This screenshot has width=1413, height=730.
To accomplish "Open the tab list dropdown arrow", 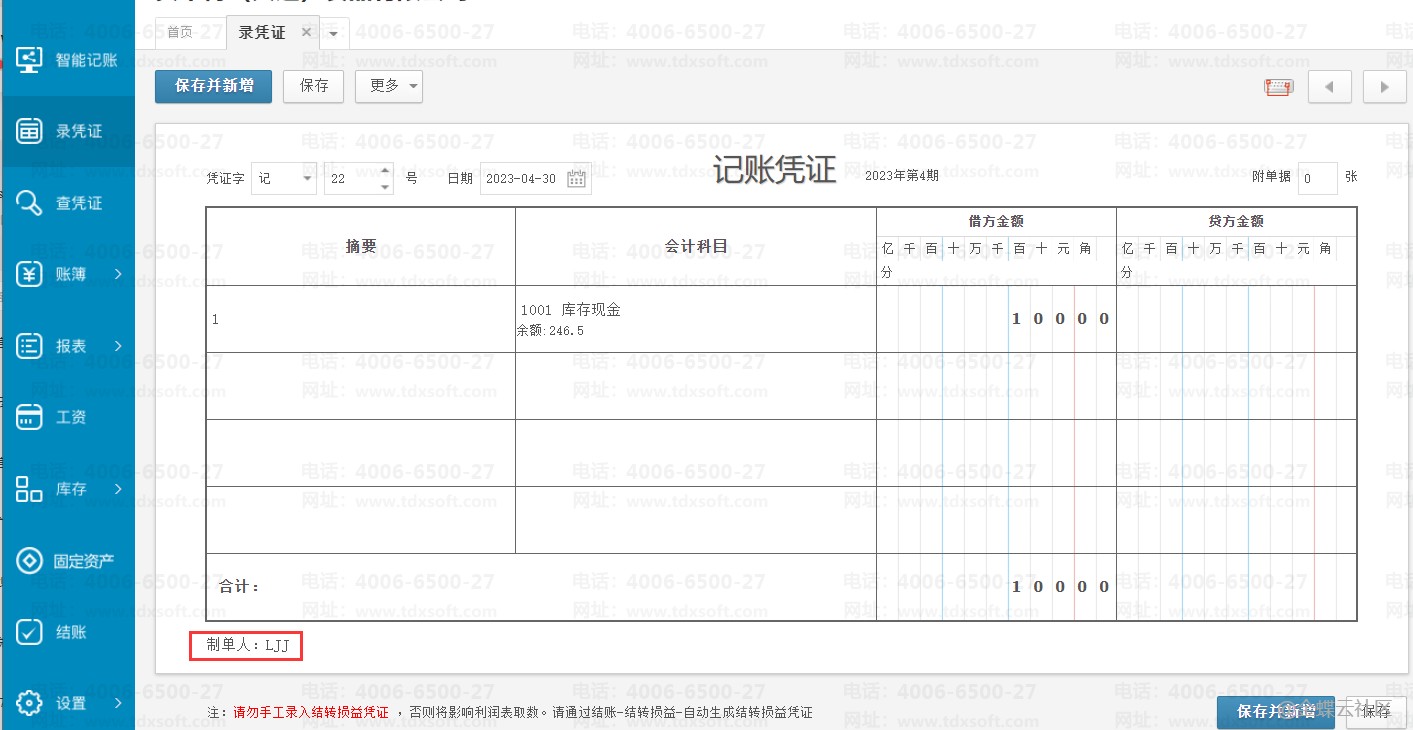I will [333, 33].
